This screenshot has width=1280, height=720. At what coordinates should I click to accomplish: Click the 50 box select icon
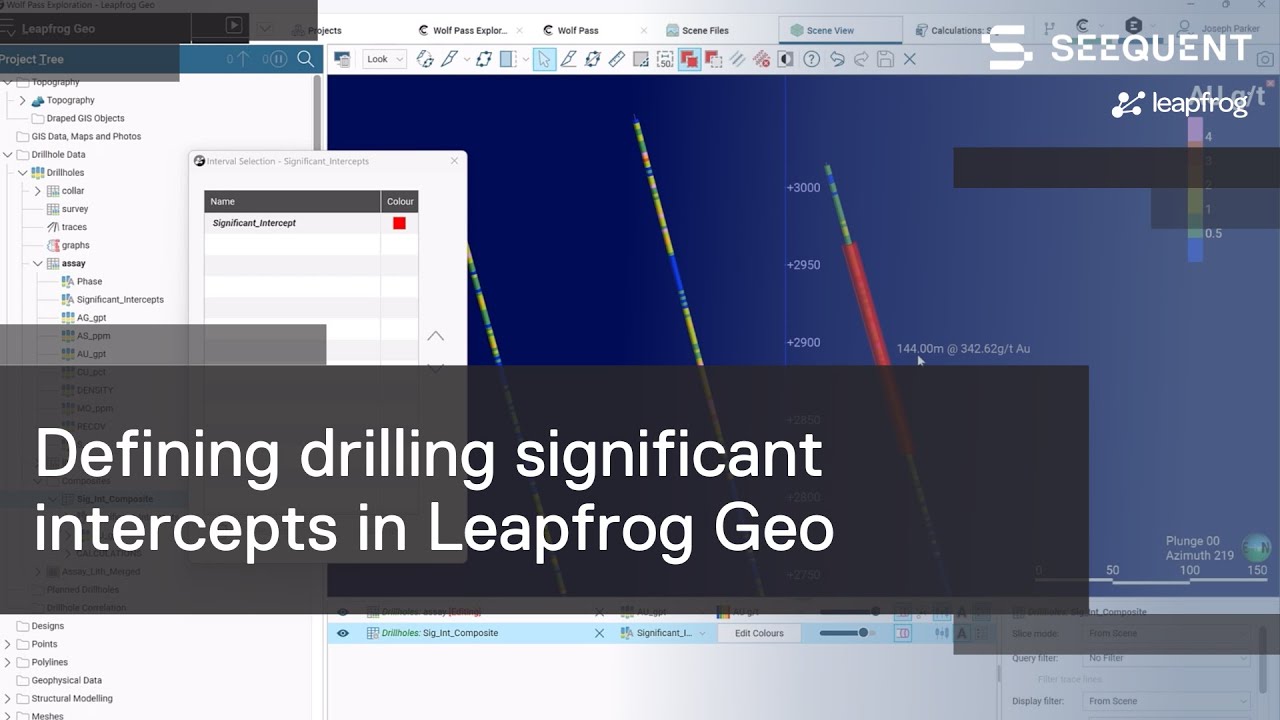[665, 59]
